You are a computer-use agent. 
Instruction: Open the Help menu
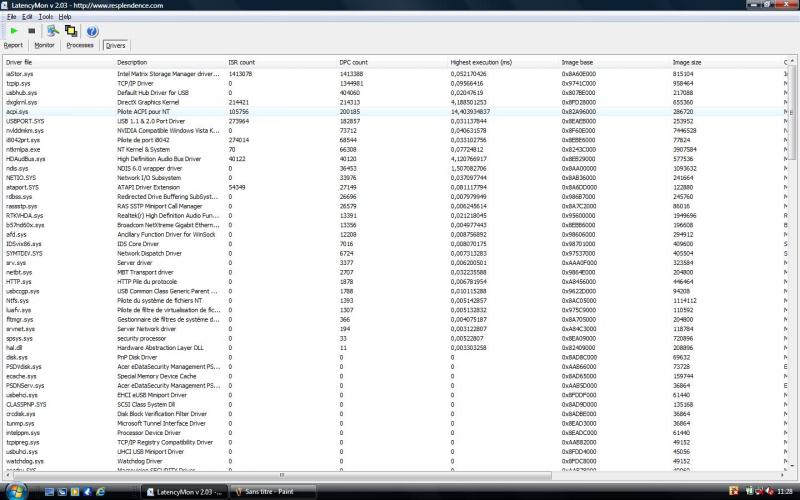pos(65,17)
